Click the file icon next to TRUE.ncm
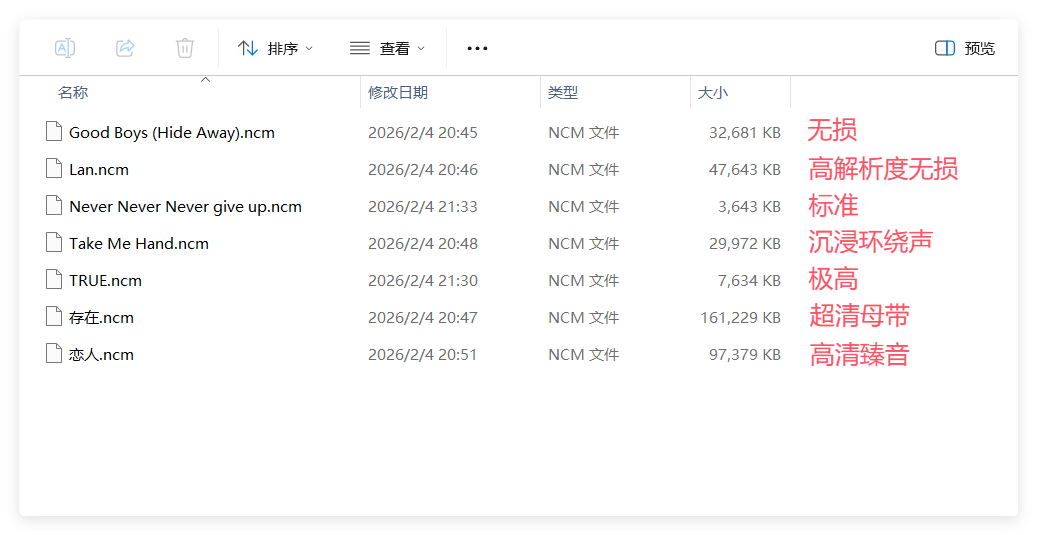Image resolution: width=1037 pixels, height=535 pixels. click(x=54, y=280)
